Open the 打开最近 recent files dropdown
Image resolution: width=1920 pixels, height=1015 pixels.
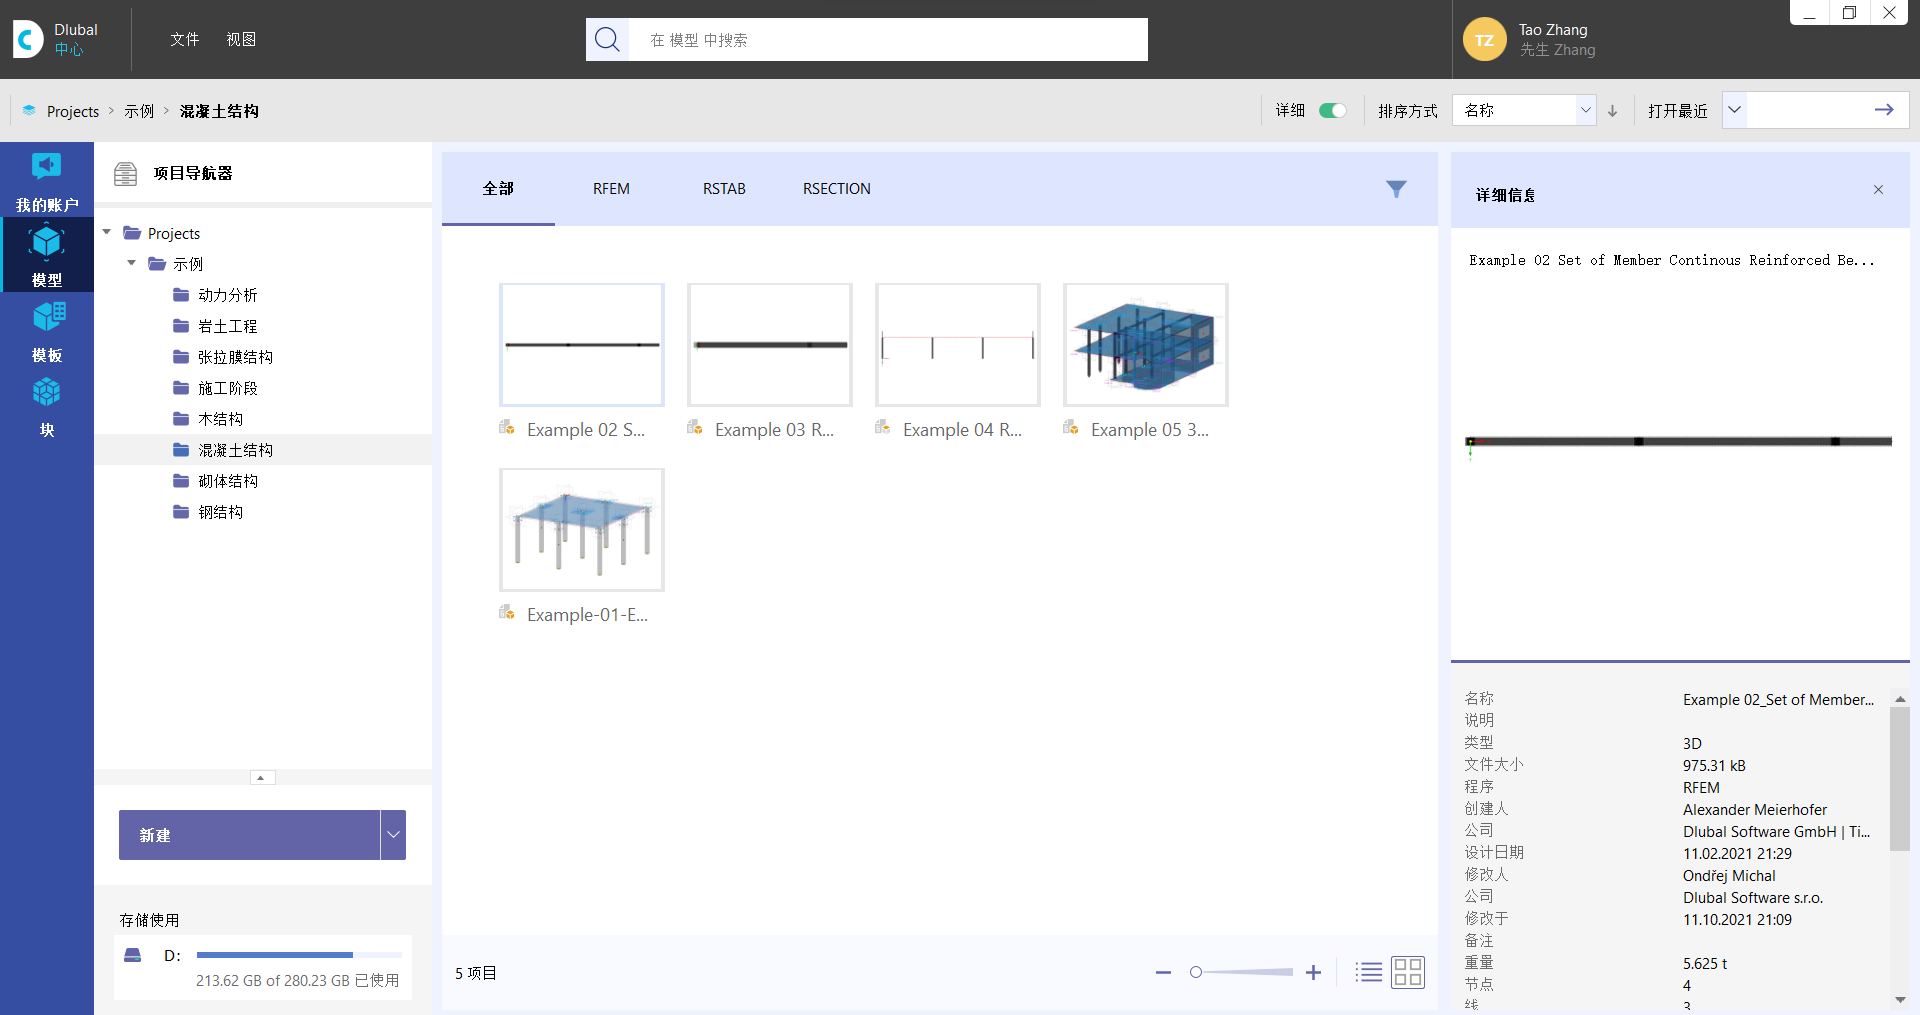[1735, 110]
